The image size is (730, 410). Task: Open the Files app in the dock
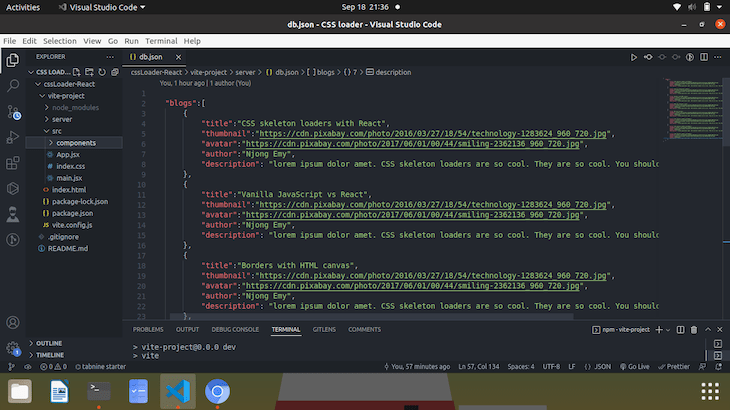[x=20, y=391]
